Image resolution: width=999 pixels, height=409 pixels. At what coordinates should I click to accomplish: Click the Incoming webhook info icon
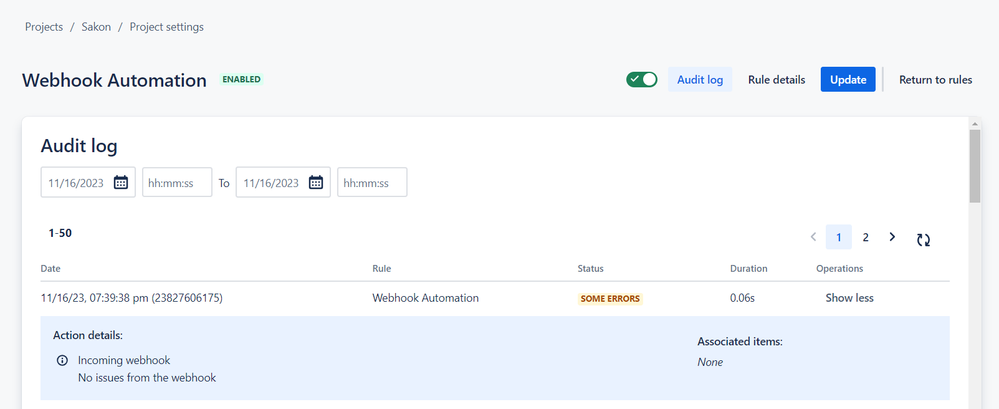[x=62, y=361]
